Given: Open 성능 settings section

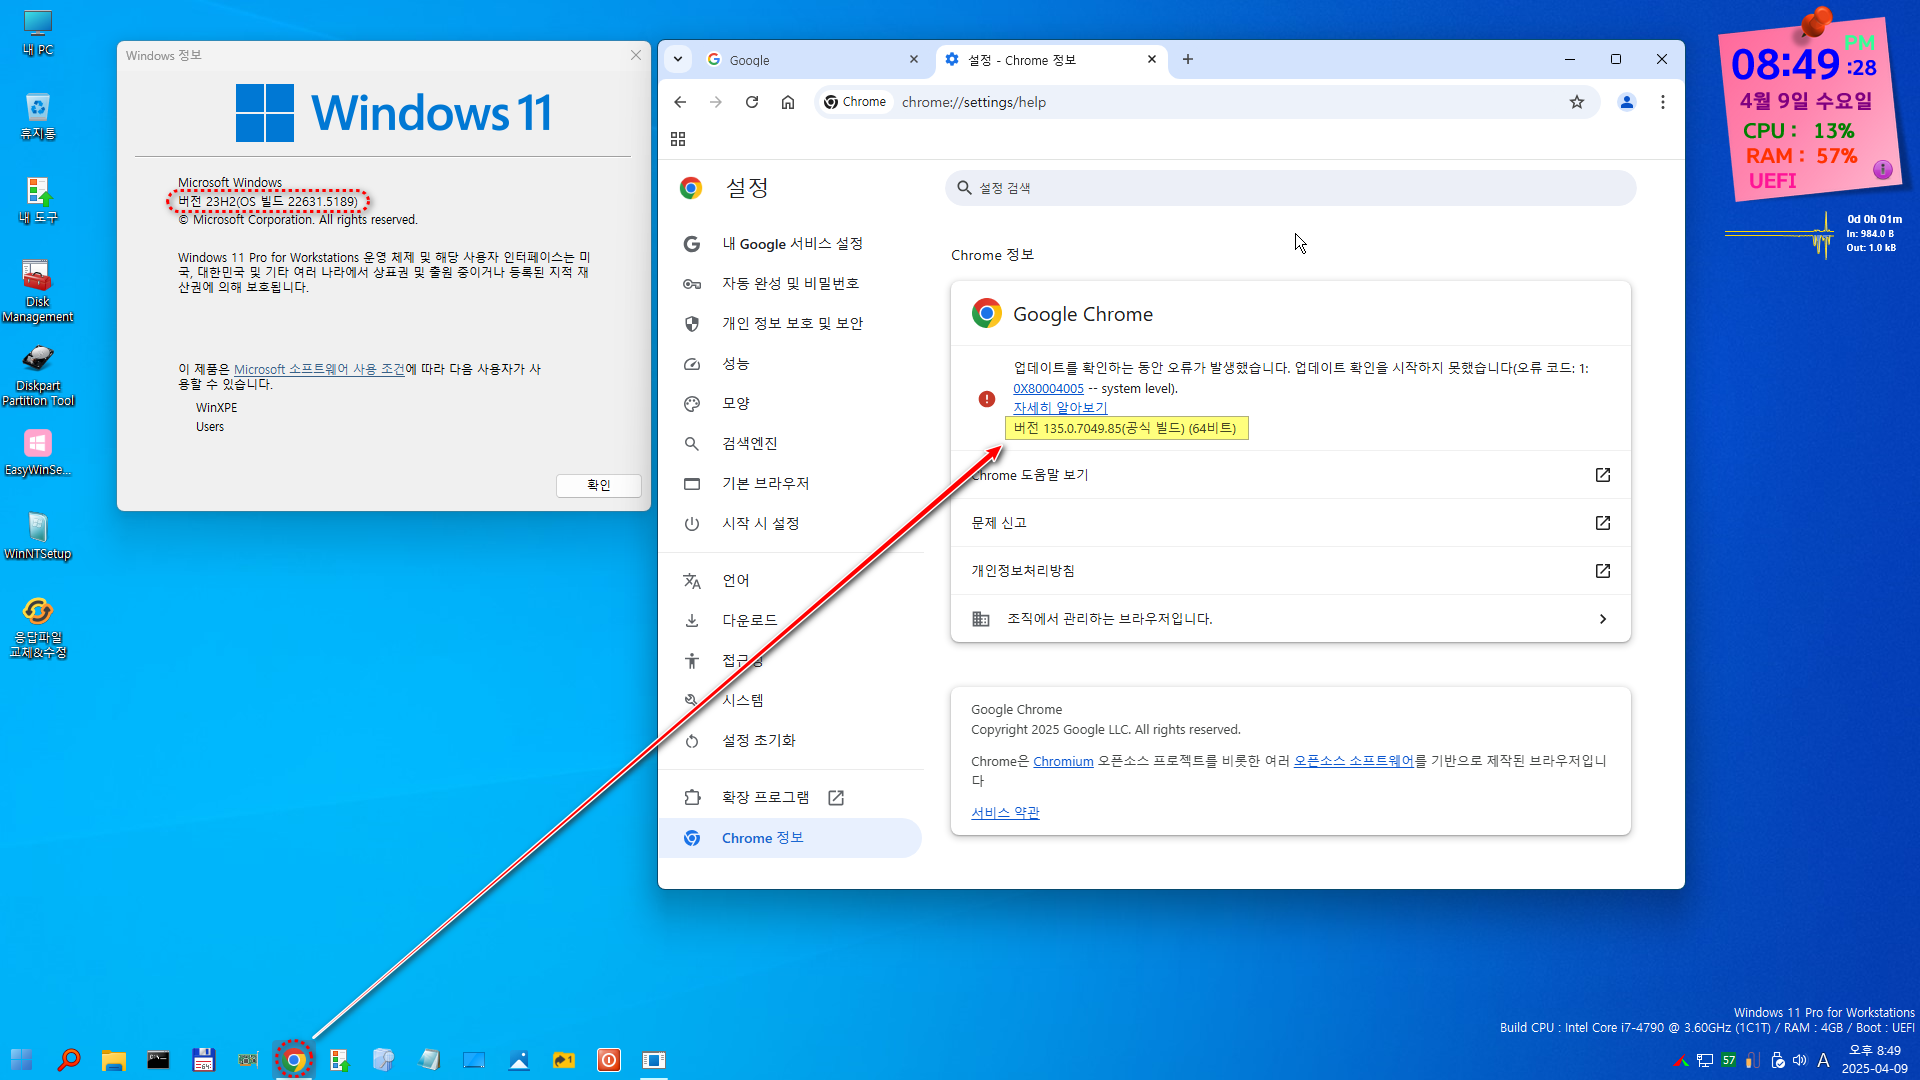Looking at the screenshot, I should tap(735, 364).
